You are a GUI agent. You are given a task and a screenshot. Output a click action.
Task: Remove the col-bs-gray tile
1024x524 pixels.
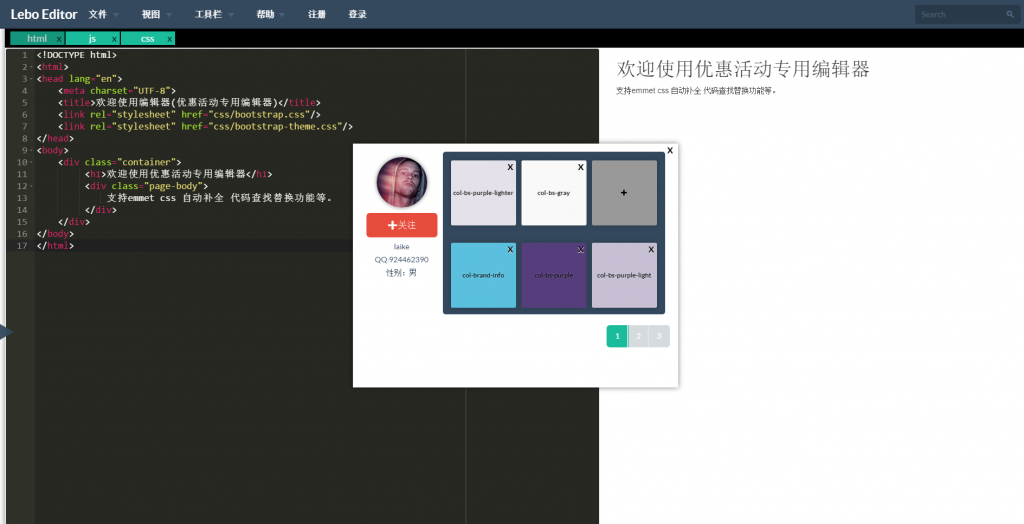pos(580,167)
